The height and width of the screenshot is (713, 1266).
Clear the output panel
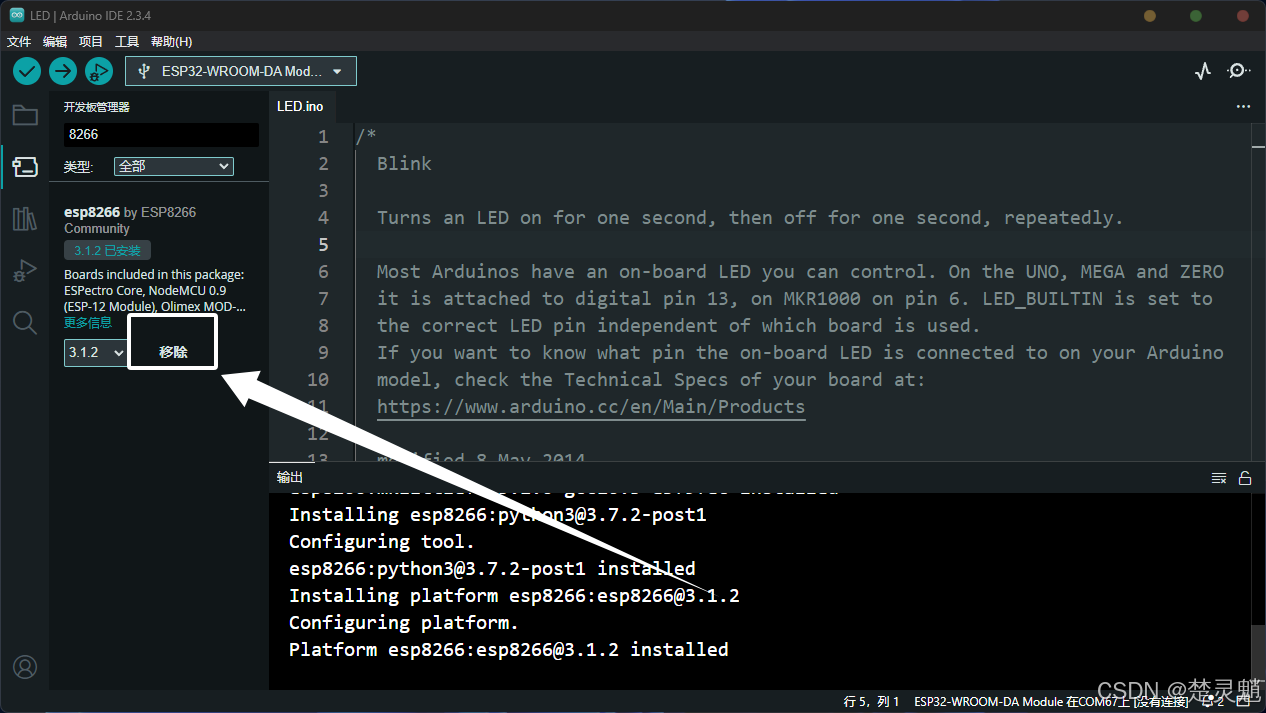(x=1219, y=478)
